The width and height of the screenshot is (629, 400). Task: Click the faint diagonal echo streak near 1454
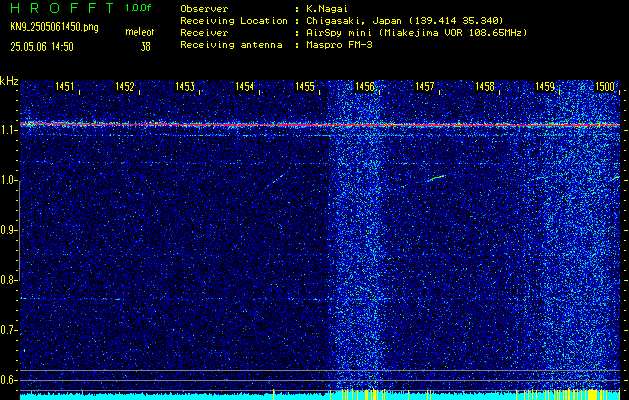tap(277, 179)
